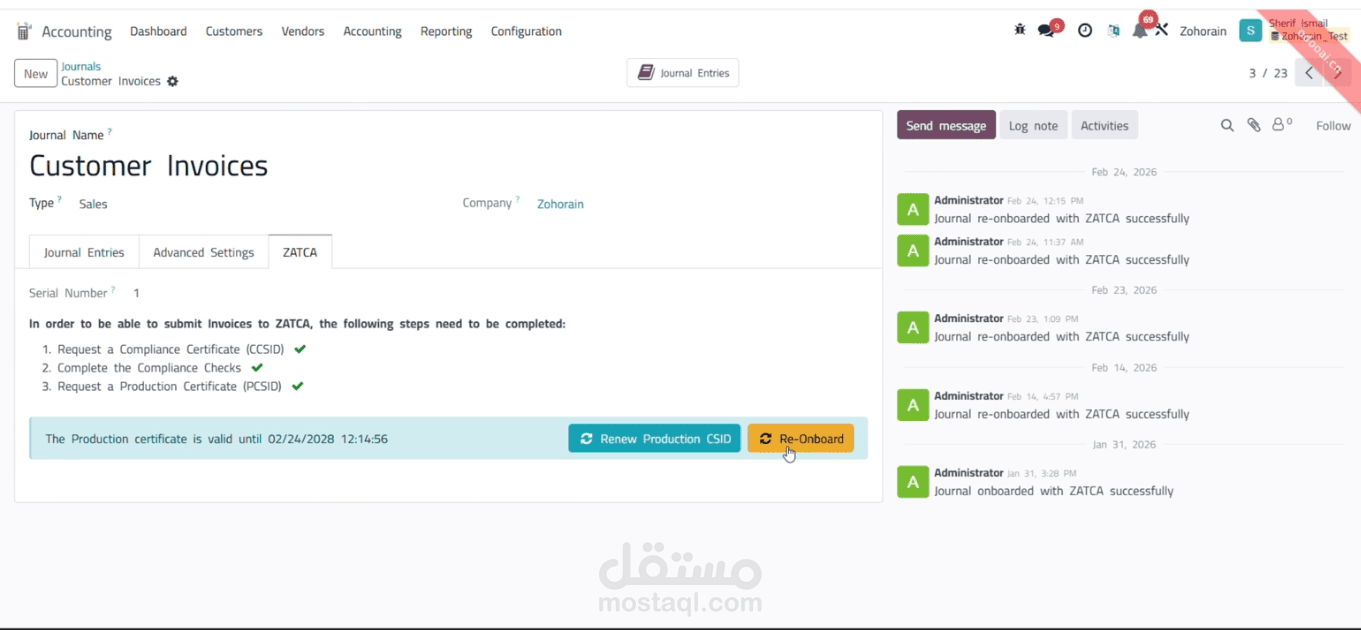Open the conversations icon with 9 badge
The height and width of the screenshot is (630, 1361).
point(1046,30)
